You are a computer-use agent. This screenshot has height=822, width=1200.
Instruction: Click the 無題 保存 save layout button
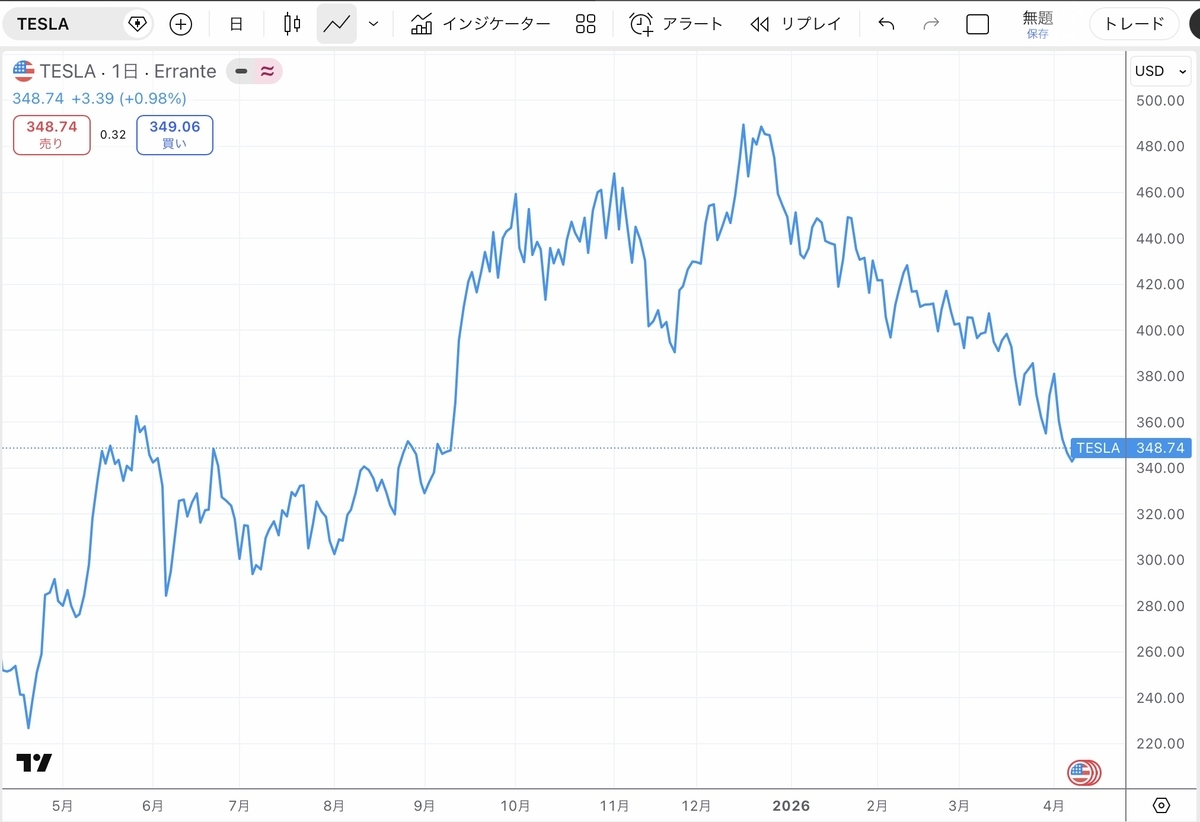tap(1037, 24)
